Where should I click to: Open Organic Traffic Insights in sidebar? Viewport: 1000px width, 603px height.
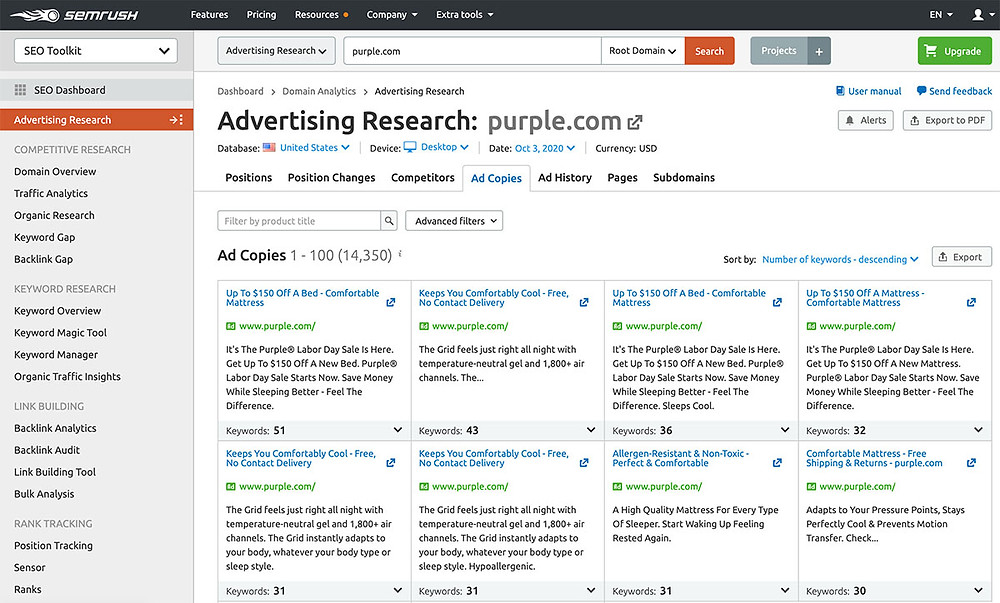(x=67, y=377)
